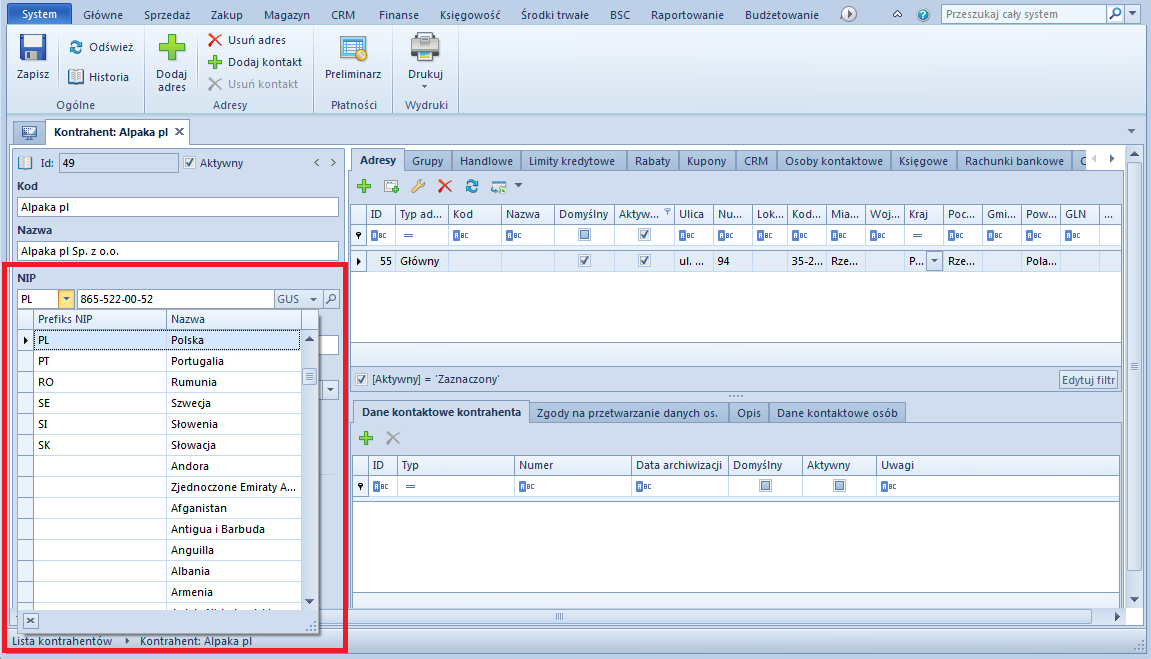
Task: Refresh the Adresy list
Action: point(472,186)
